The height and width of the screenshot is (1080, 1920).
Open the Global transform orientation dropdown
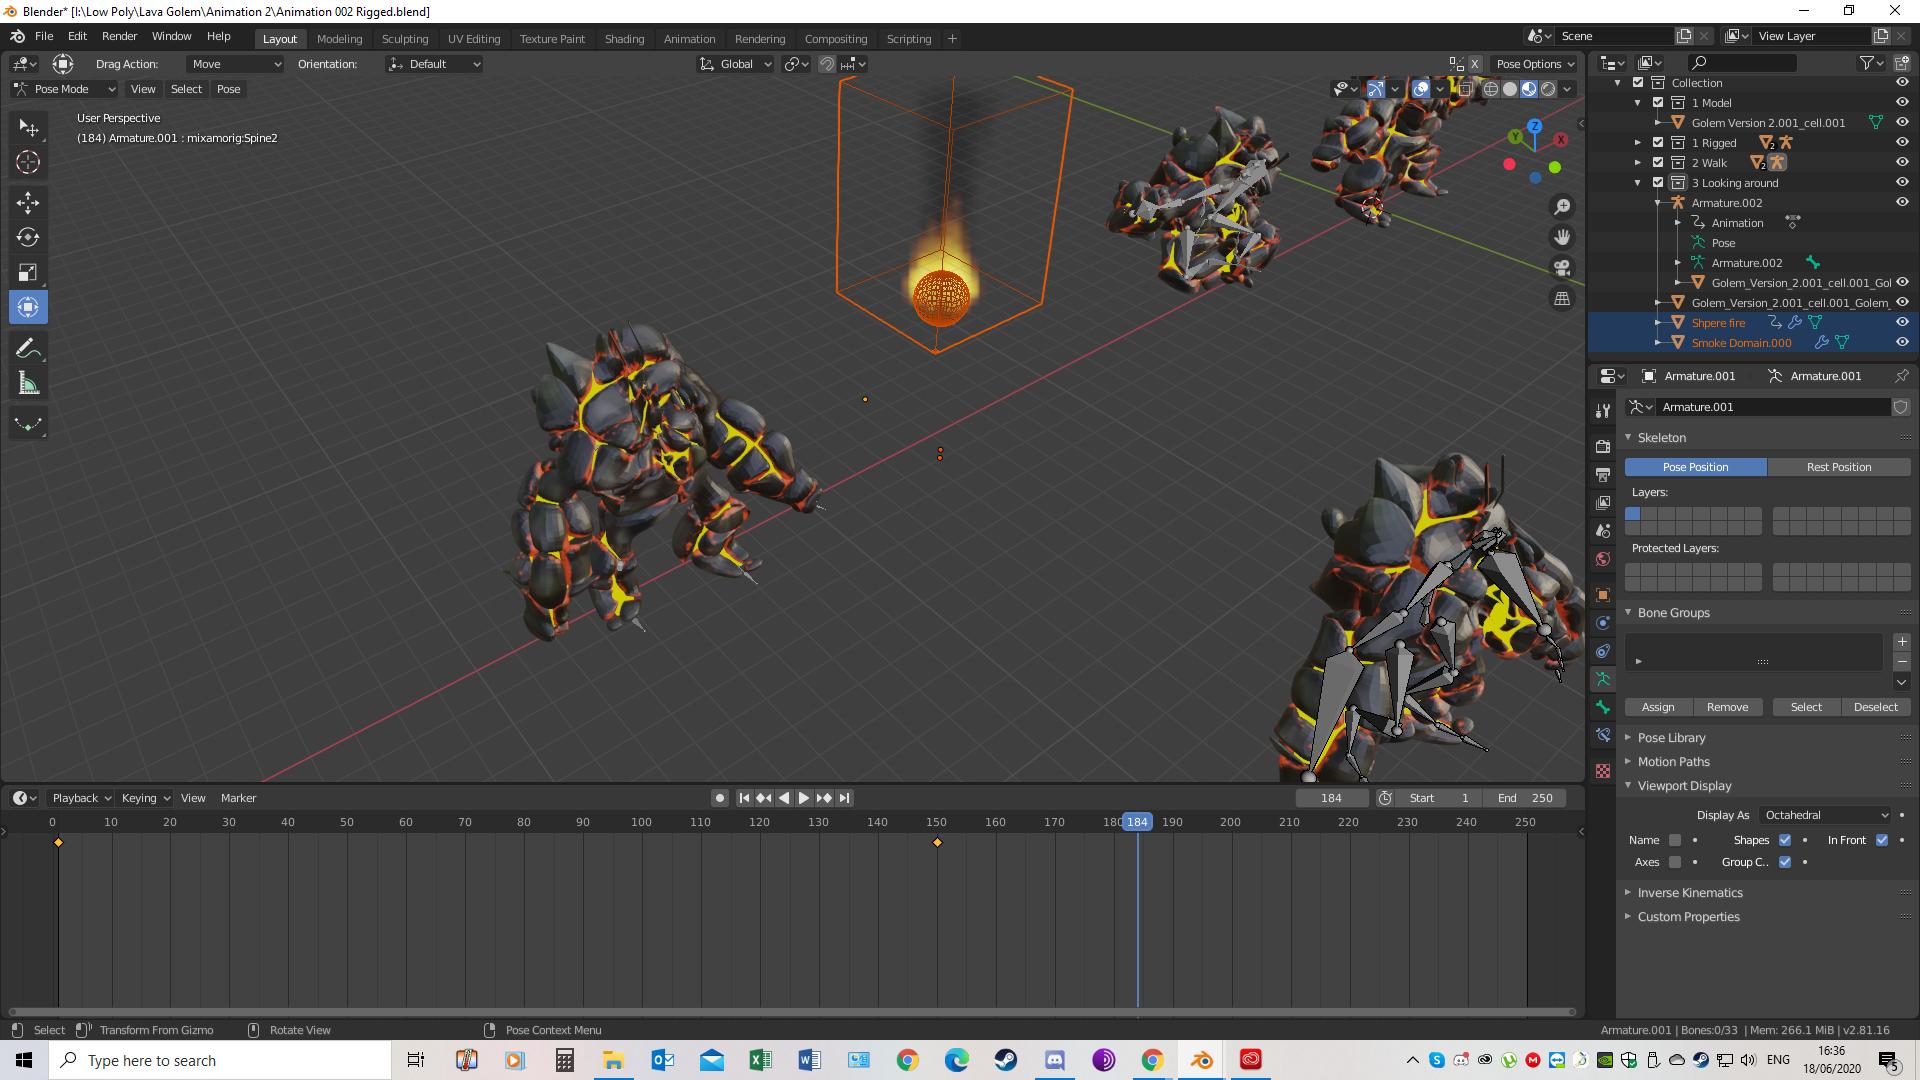click(736, 64)
